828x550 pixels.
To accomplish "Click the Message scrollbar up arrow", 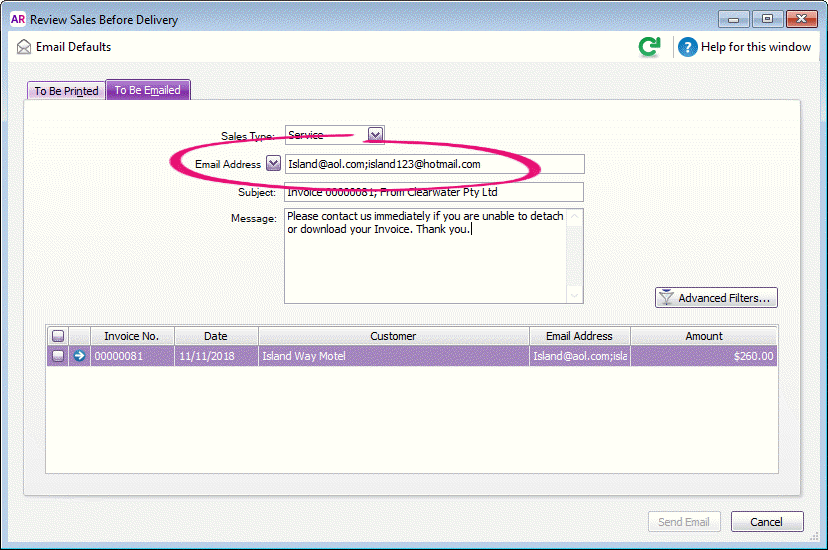I will click(575, 216).
